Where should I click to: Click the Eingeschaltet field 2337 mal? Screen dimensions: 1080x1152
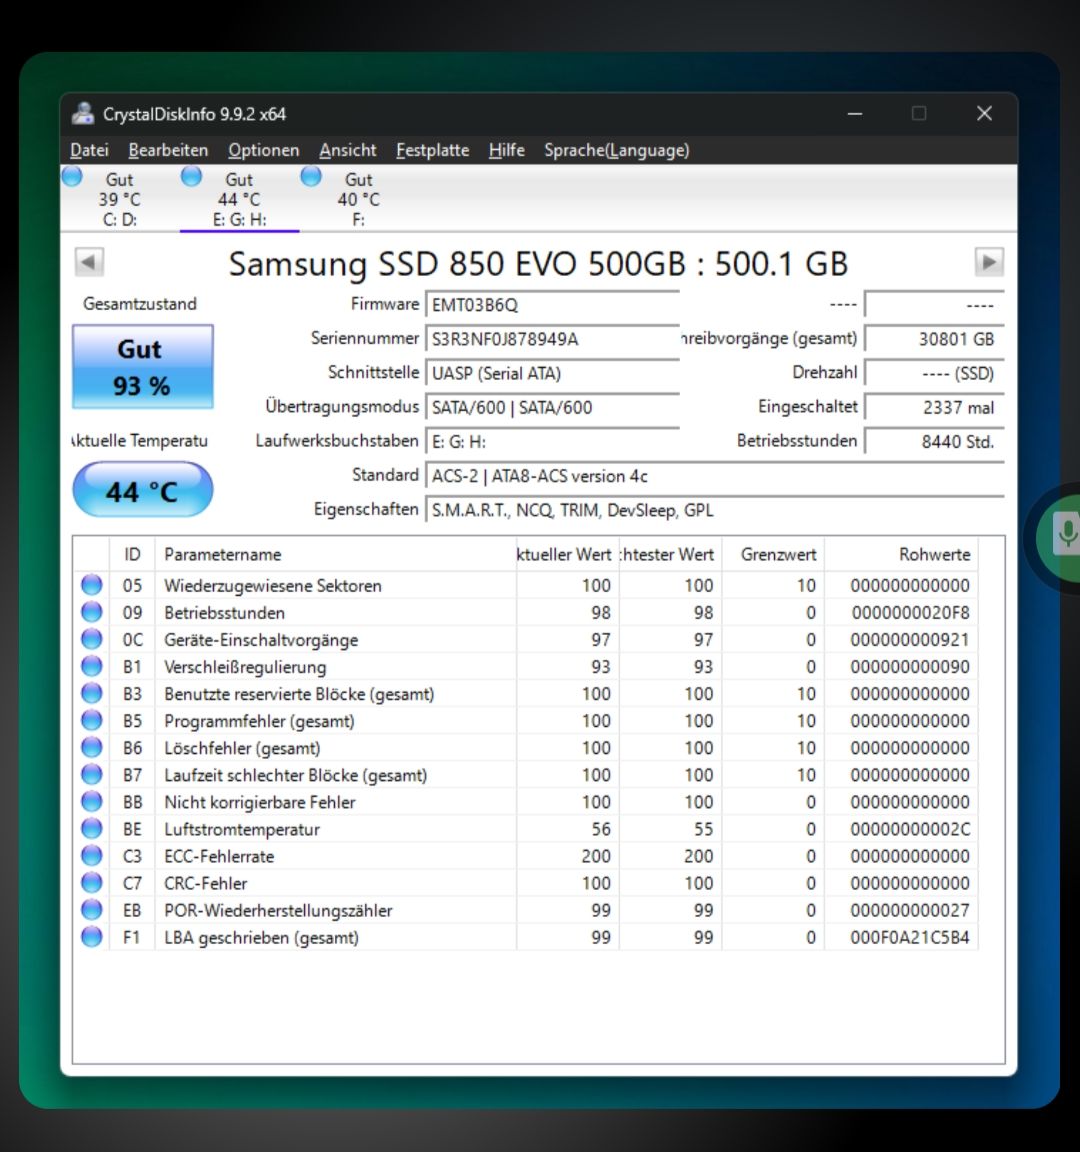coord(934,407)
